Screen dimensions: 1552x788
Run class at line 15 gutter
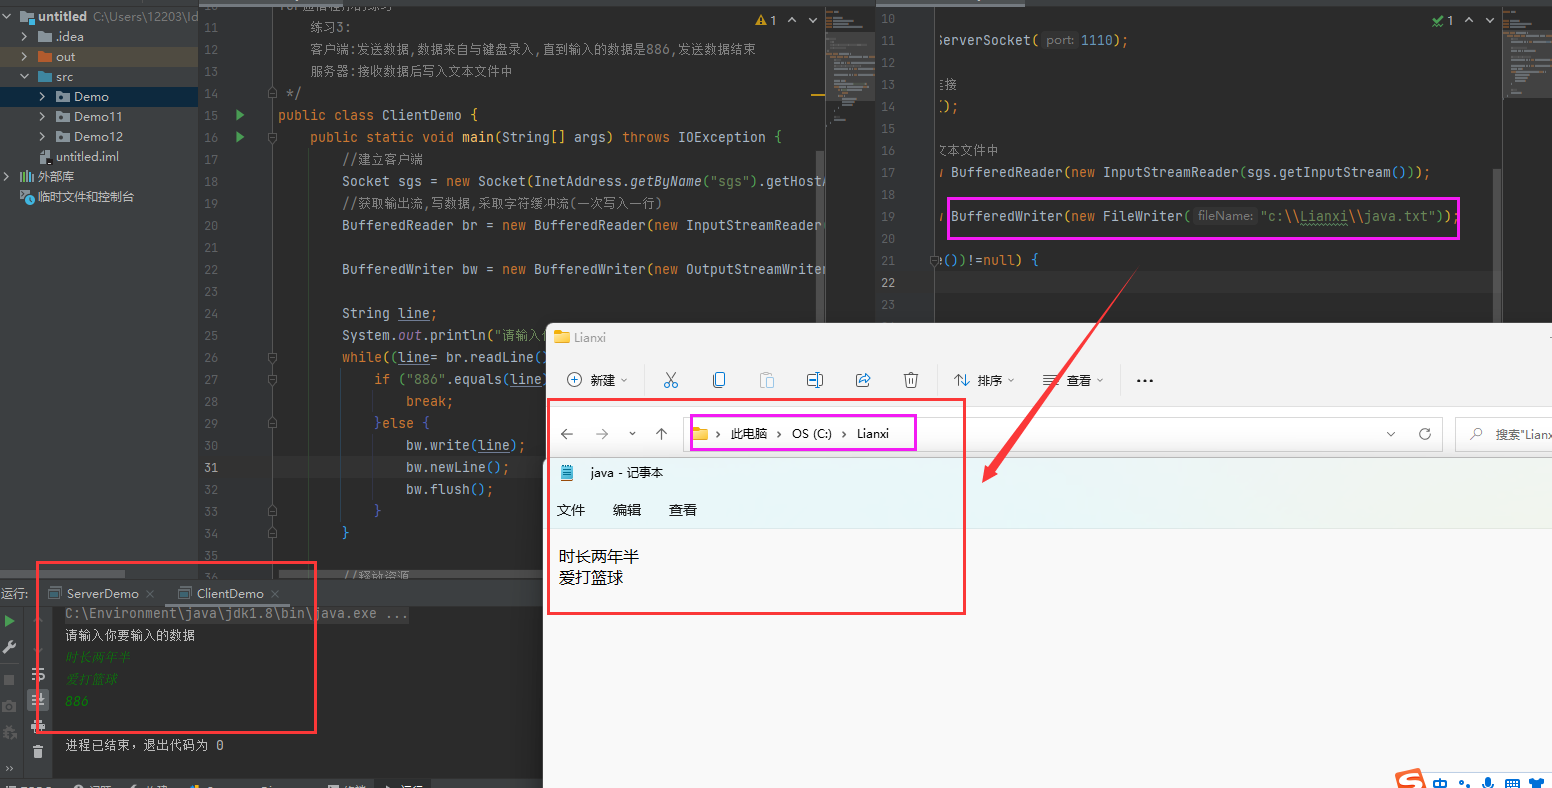click(240, 115)
